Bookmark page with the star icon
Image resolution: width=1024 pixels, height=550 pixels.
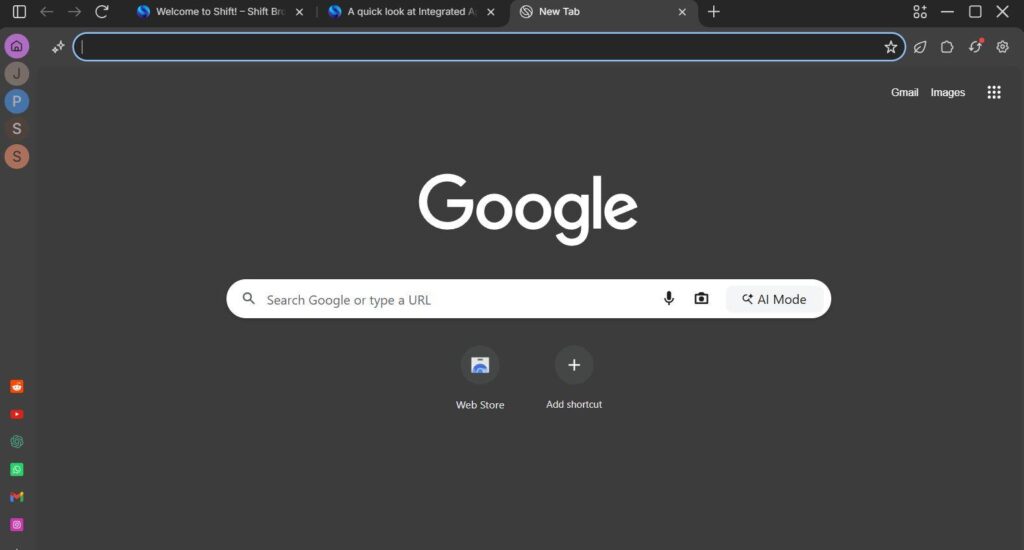click(x=890, y=46)
